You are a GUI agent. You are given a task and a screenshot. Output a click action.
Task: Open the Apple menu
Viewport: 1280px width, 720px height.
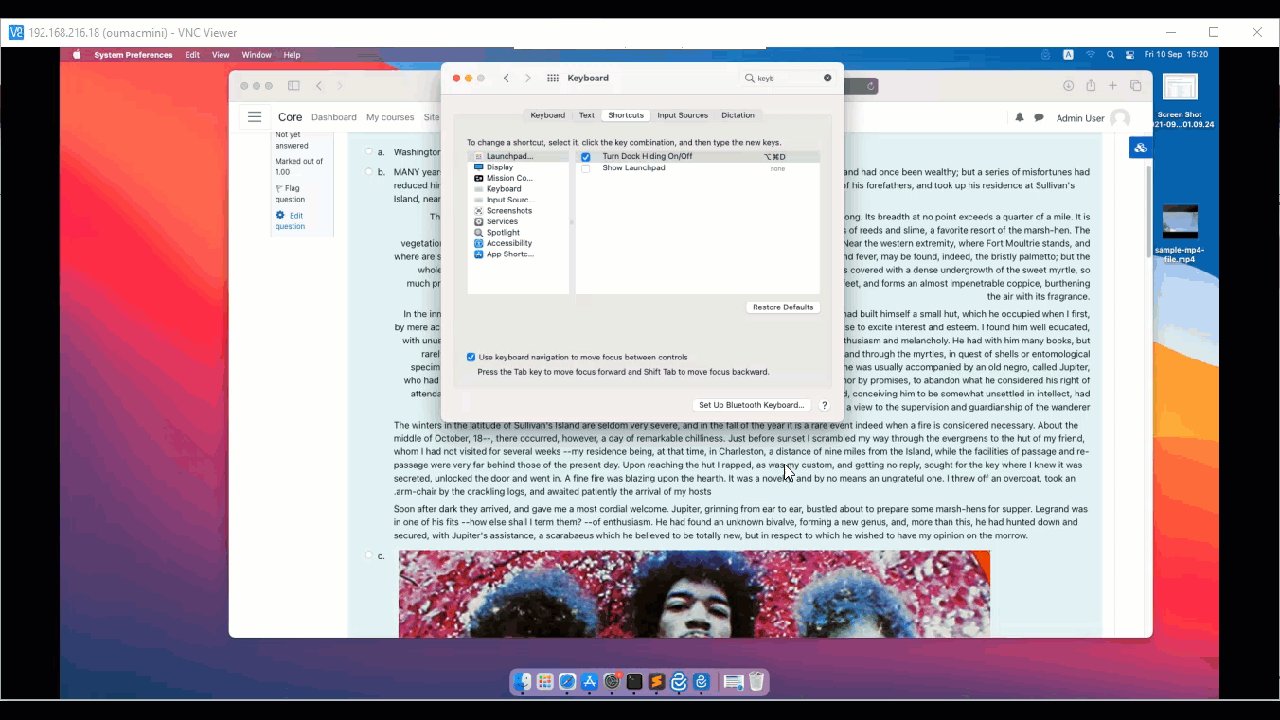click(76, 55)
